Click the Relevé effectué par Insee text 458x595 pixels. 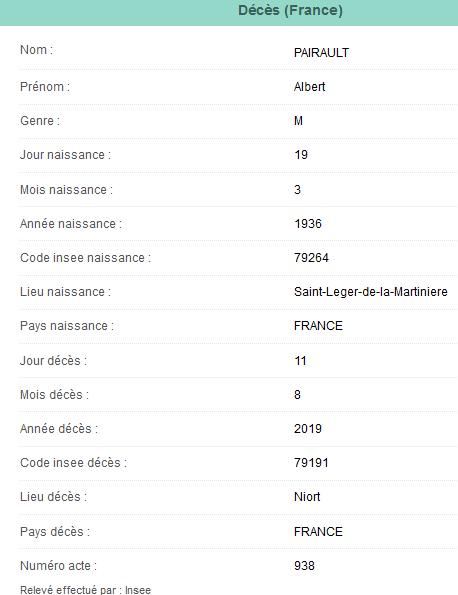(85, 590)
